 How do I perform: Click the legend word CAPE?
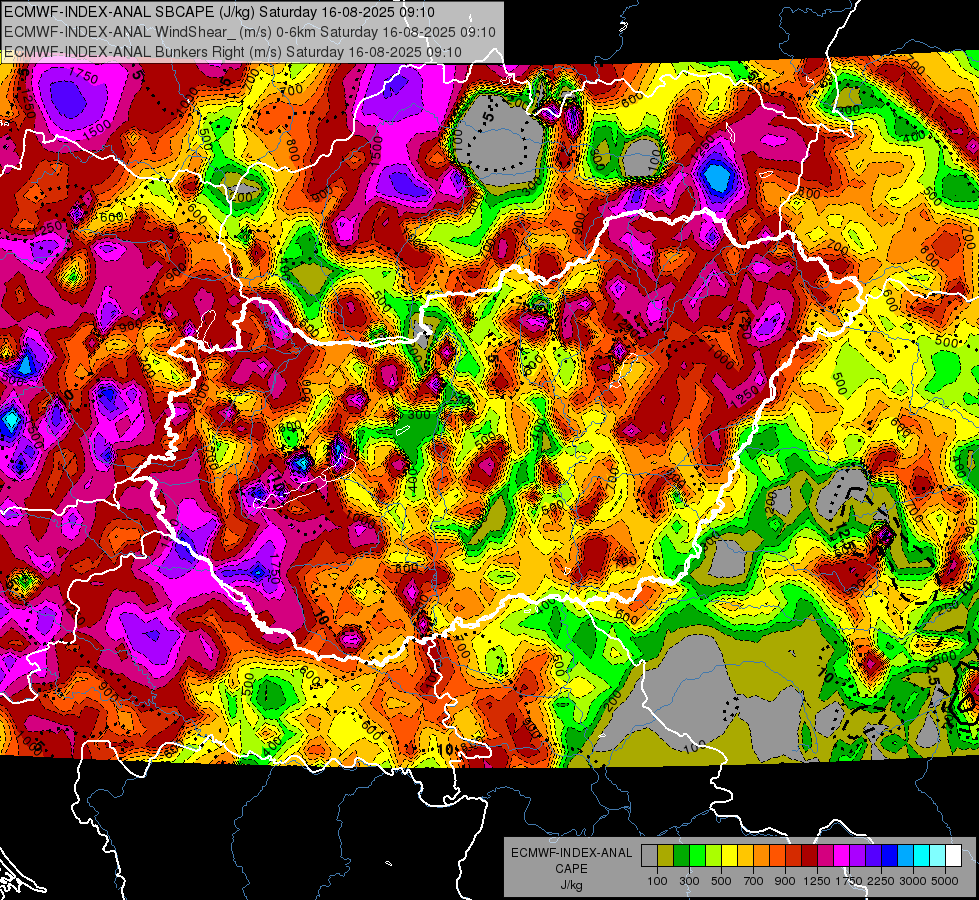coord(571,869)
